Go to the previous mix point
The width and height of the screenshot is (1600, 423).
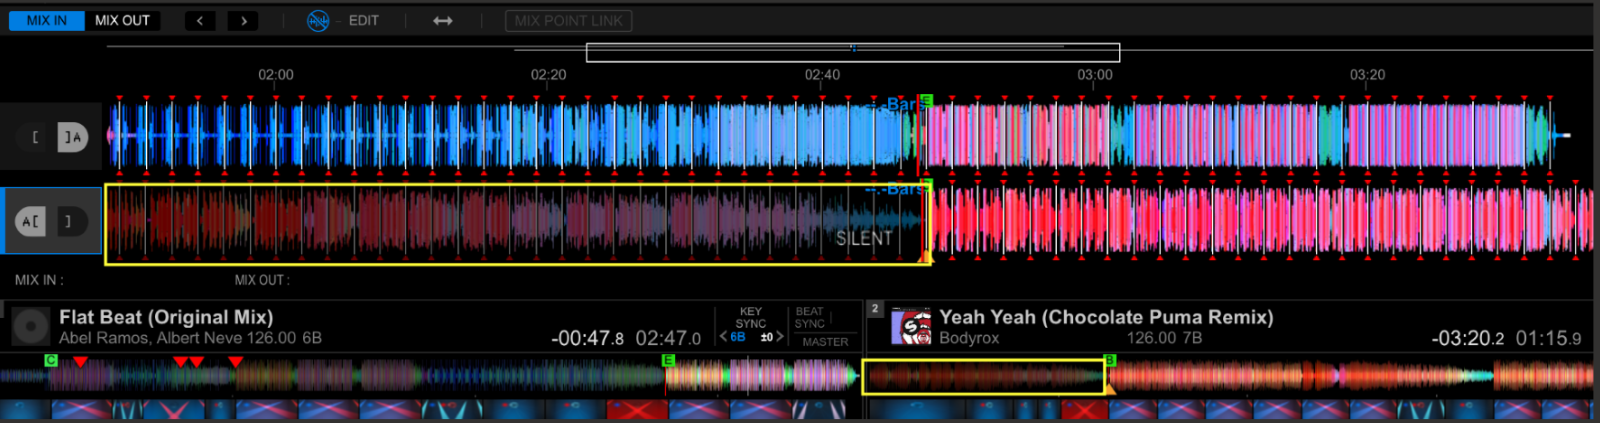(200, 20)
